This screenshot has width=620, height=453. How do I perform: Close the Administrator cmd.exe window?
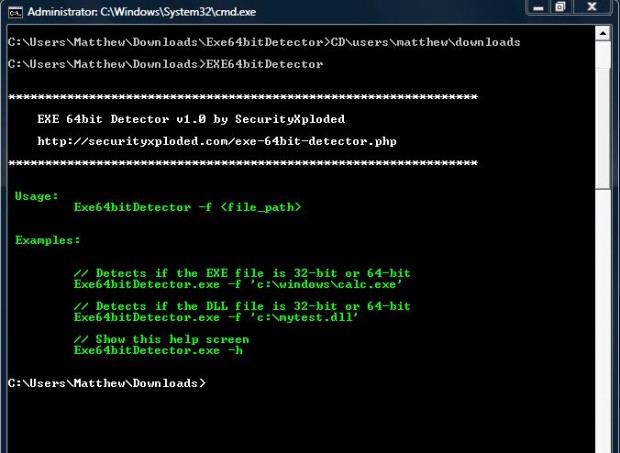[x=592, y=7]
